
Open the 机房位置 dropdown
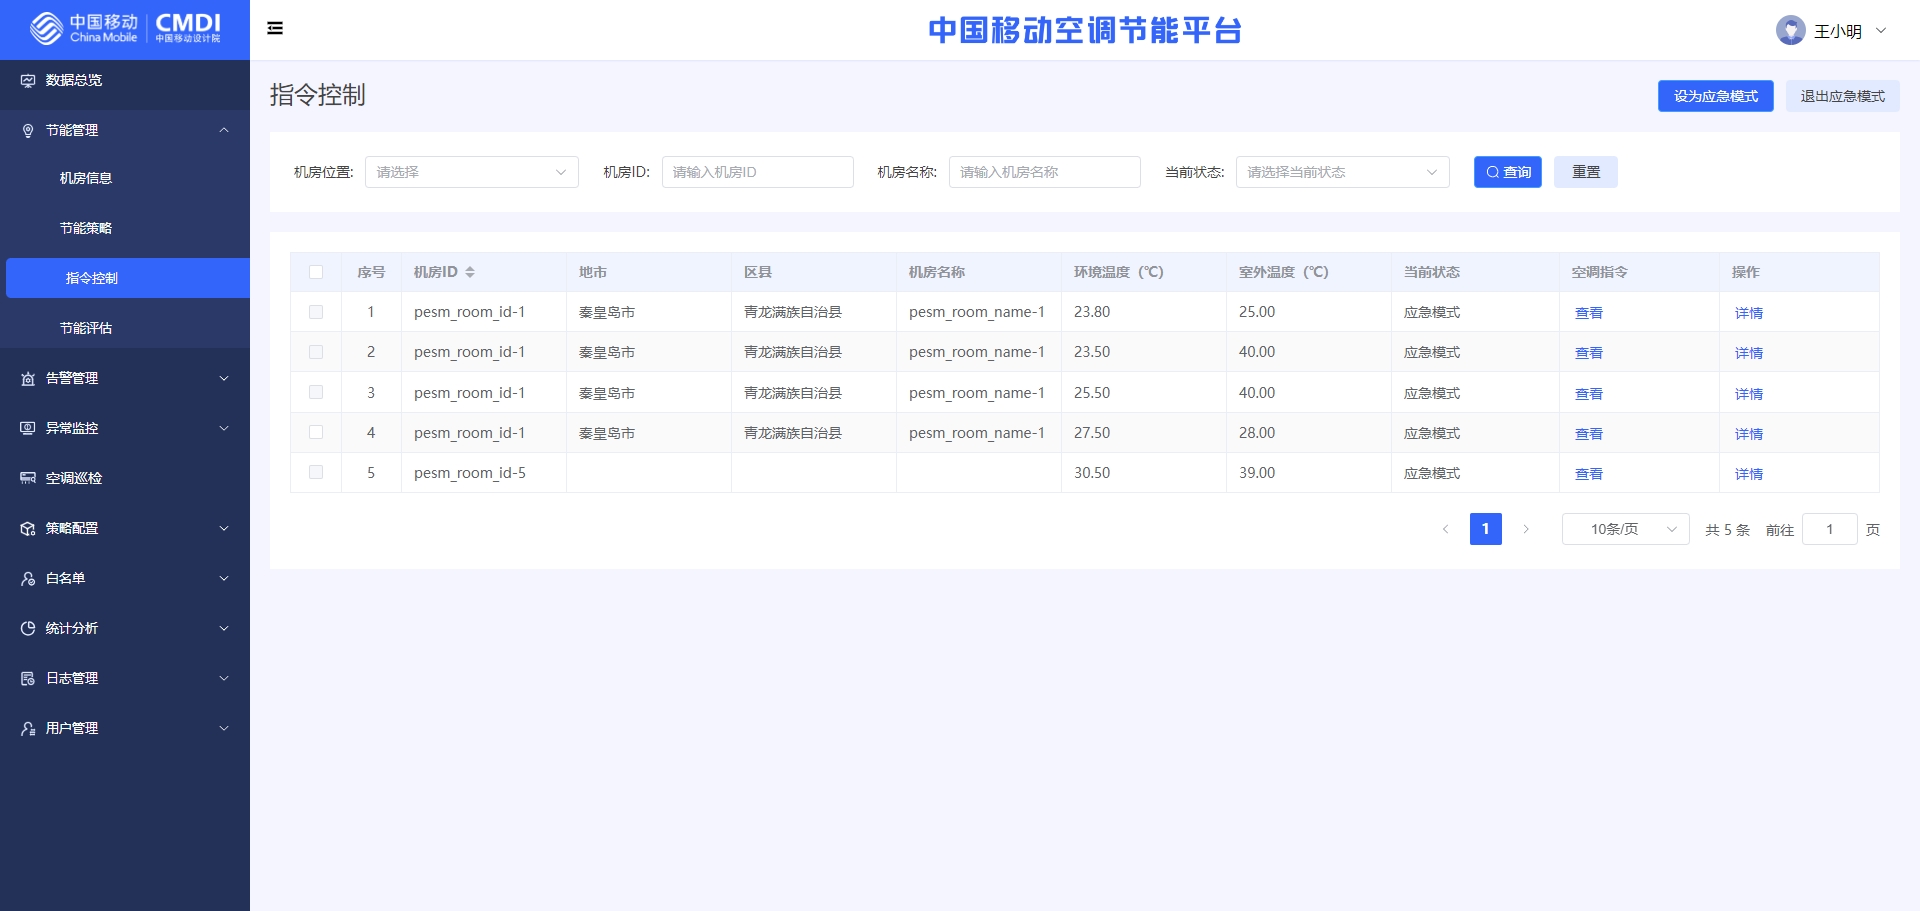[472, 172]
